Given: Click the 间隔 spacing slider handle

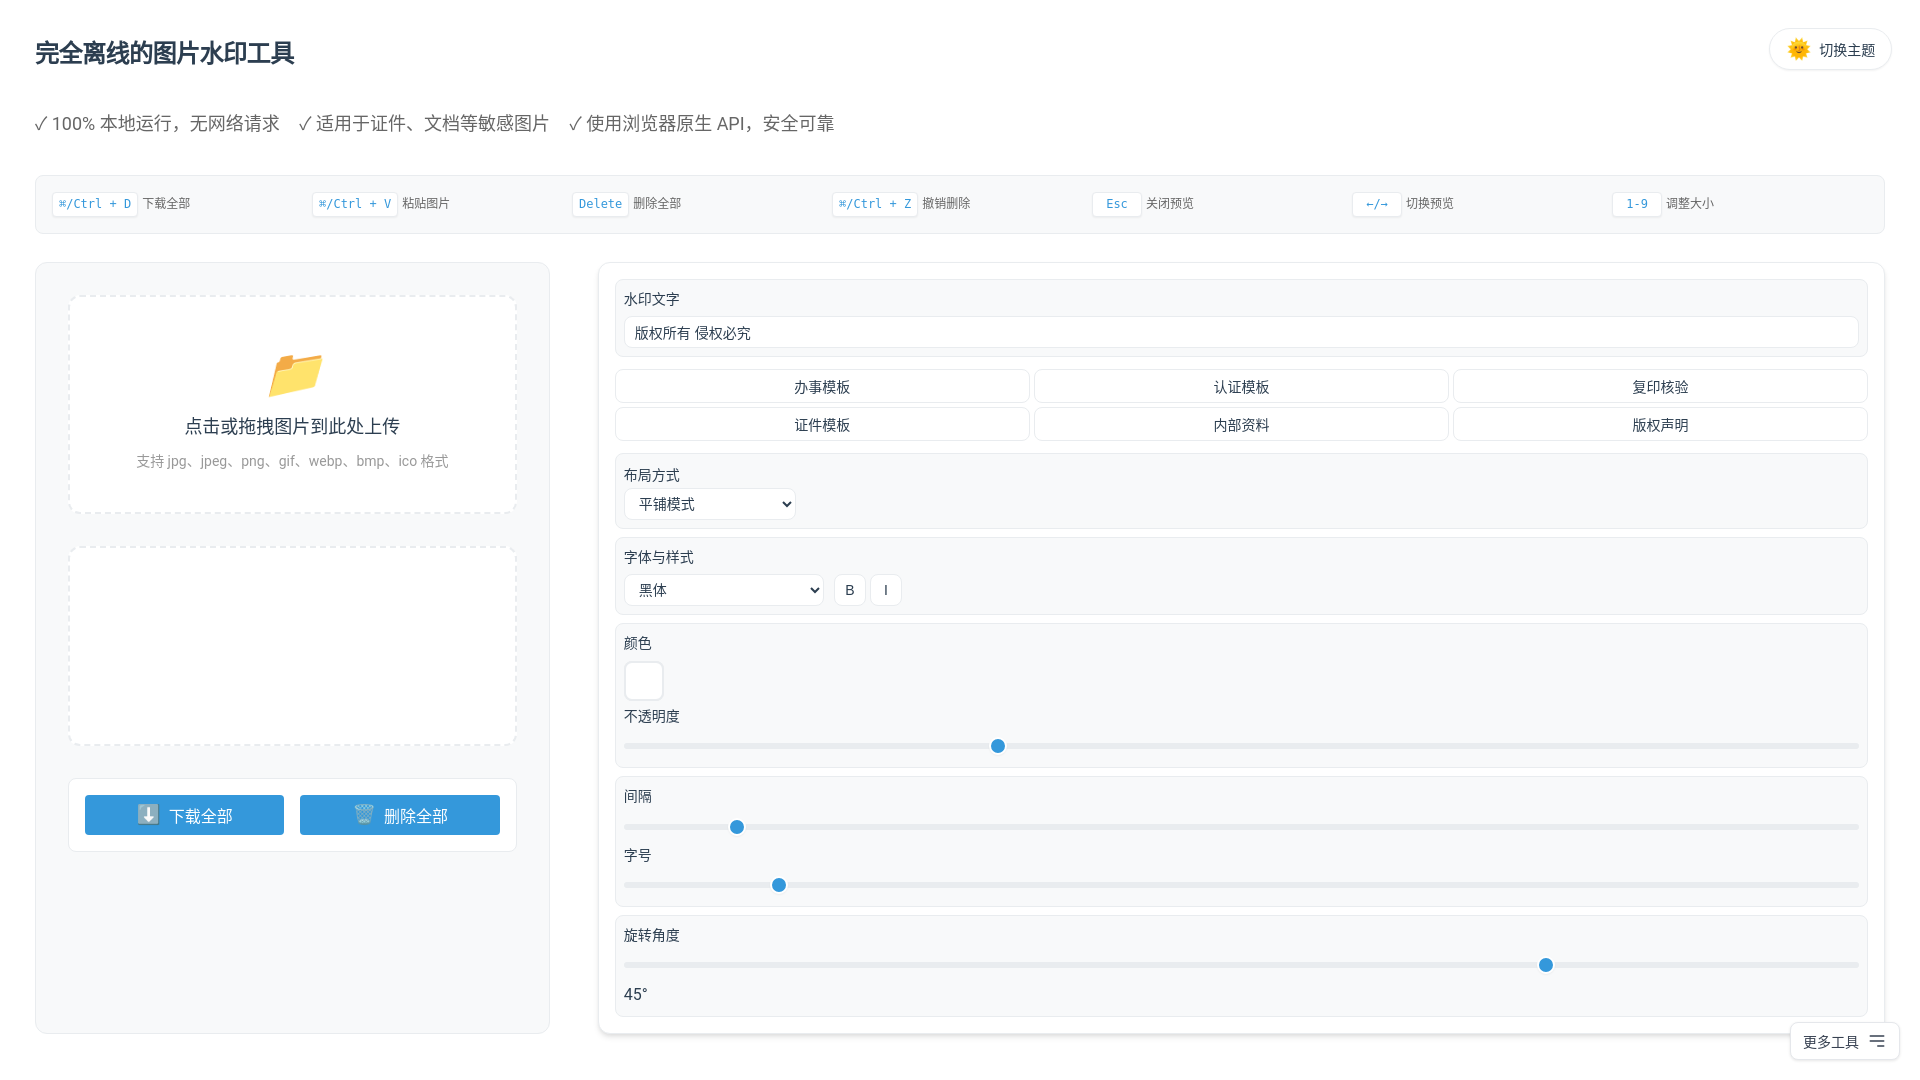Looking at the screenshot, I should coord(737,827).
